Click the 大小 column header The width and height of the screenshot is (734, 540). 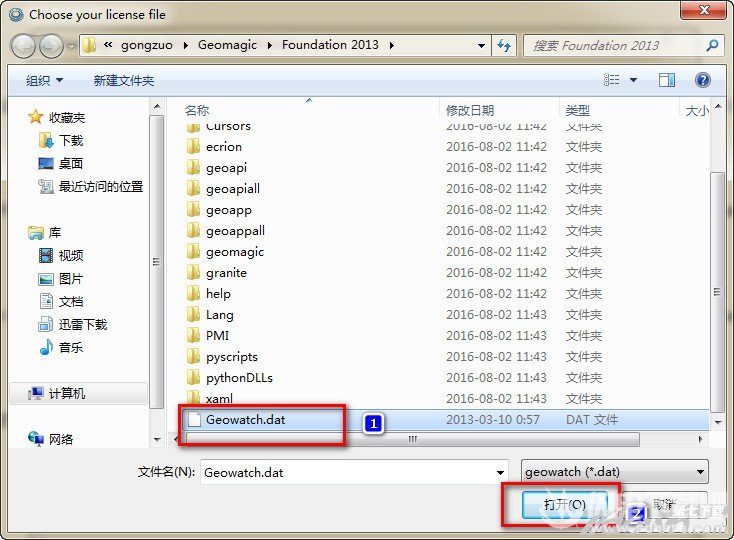coord(696,110)
